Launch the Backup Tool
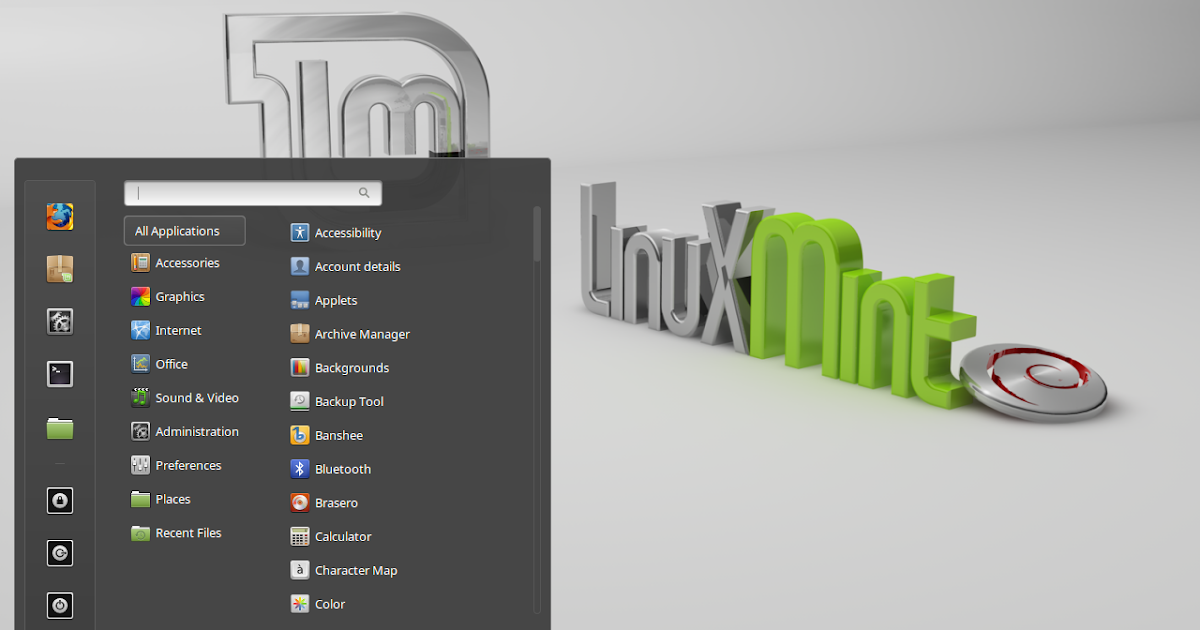The height and width of the screenshot is (630, 1200). tap(346, 401)
